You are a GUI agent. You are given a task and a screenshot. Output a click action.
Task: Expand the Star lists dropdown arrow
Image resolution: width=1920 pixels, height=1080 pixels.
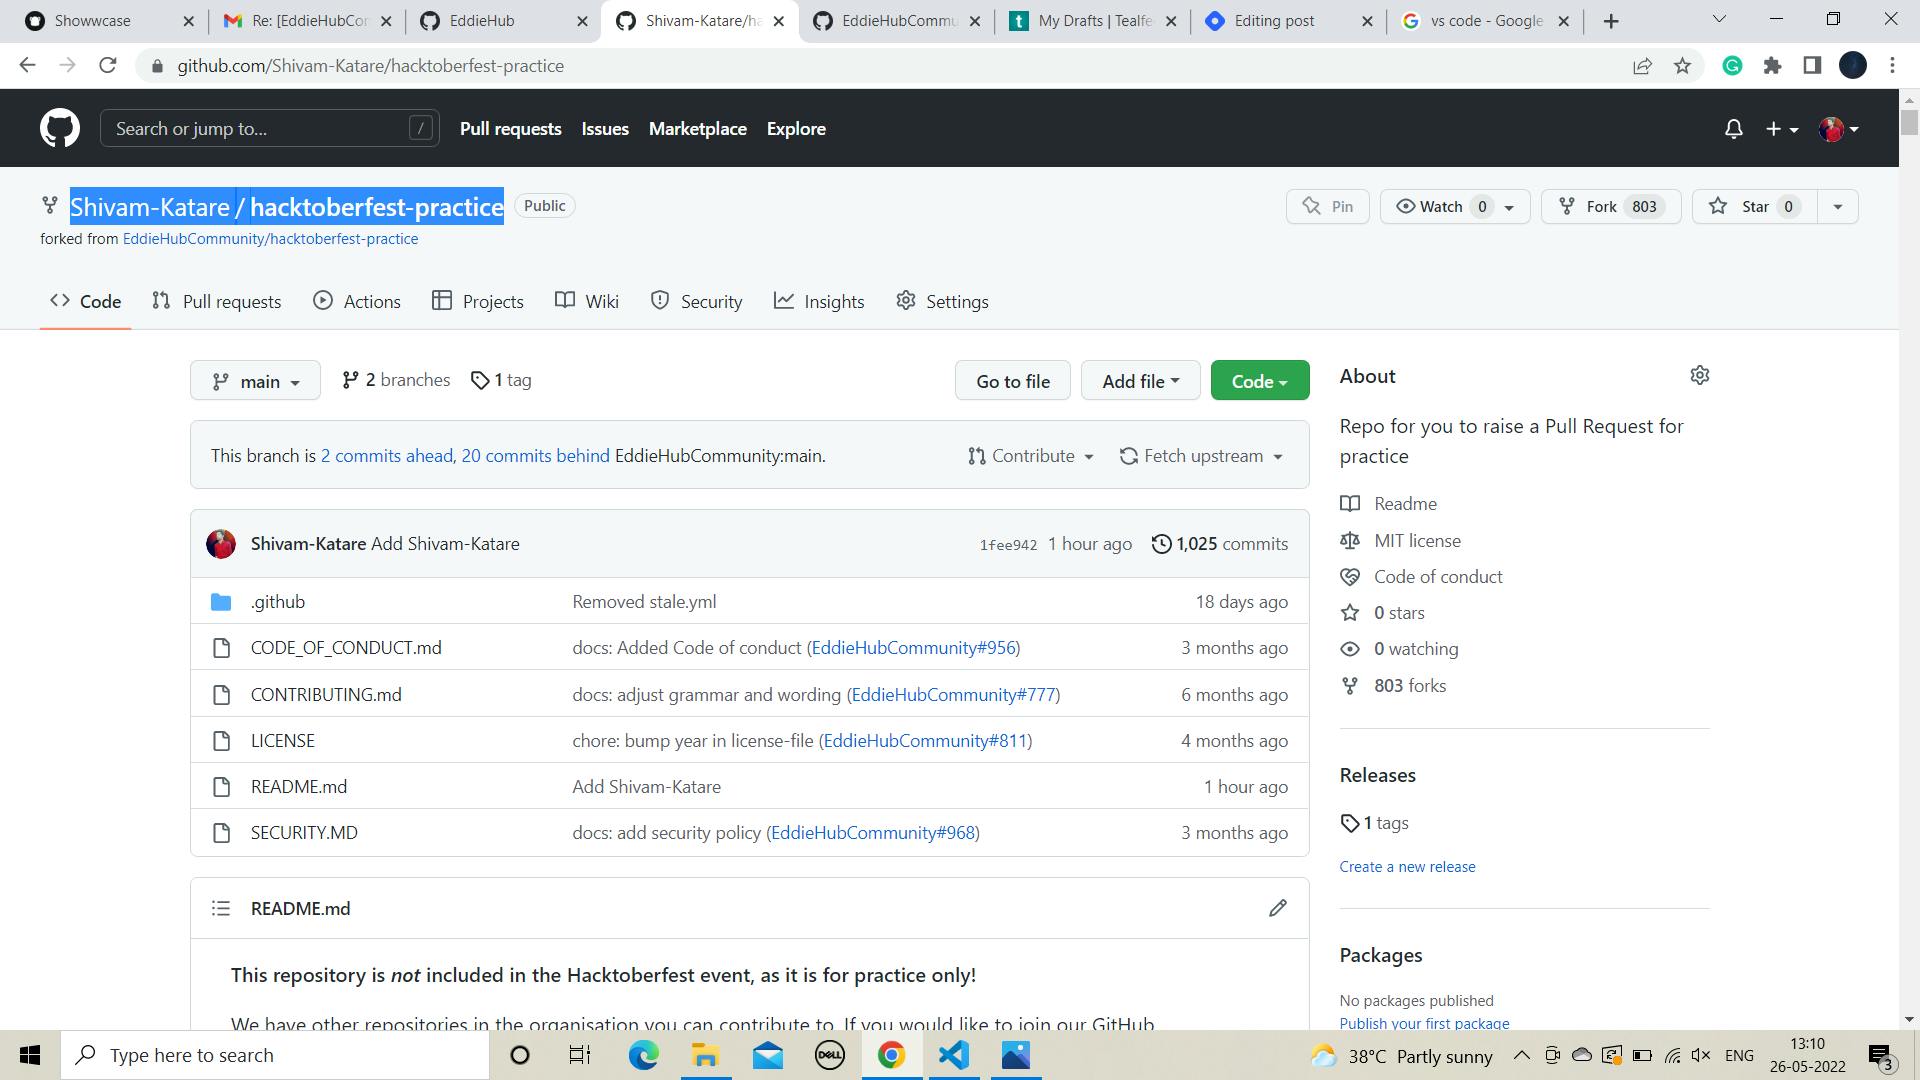tap(1837, 206)
